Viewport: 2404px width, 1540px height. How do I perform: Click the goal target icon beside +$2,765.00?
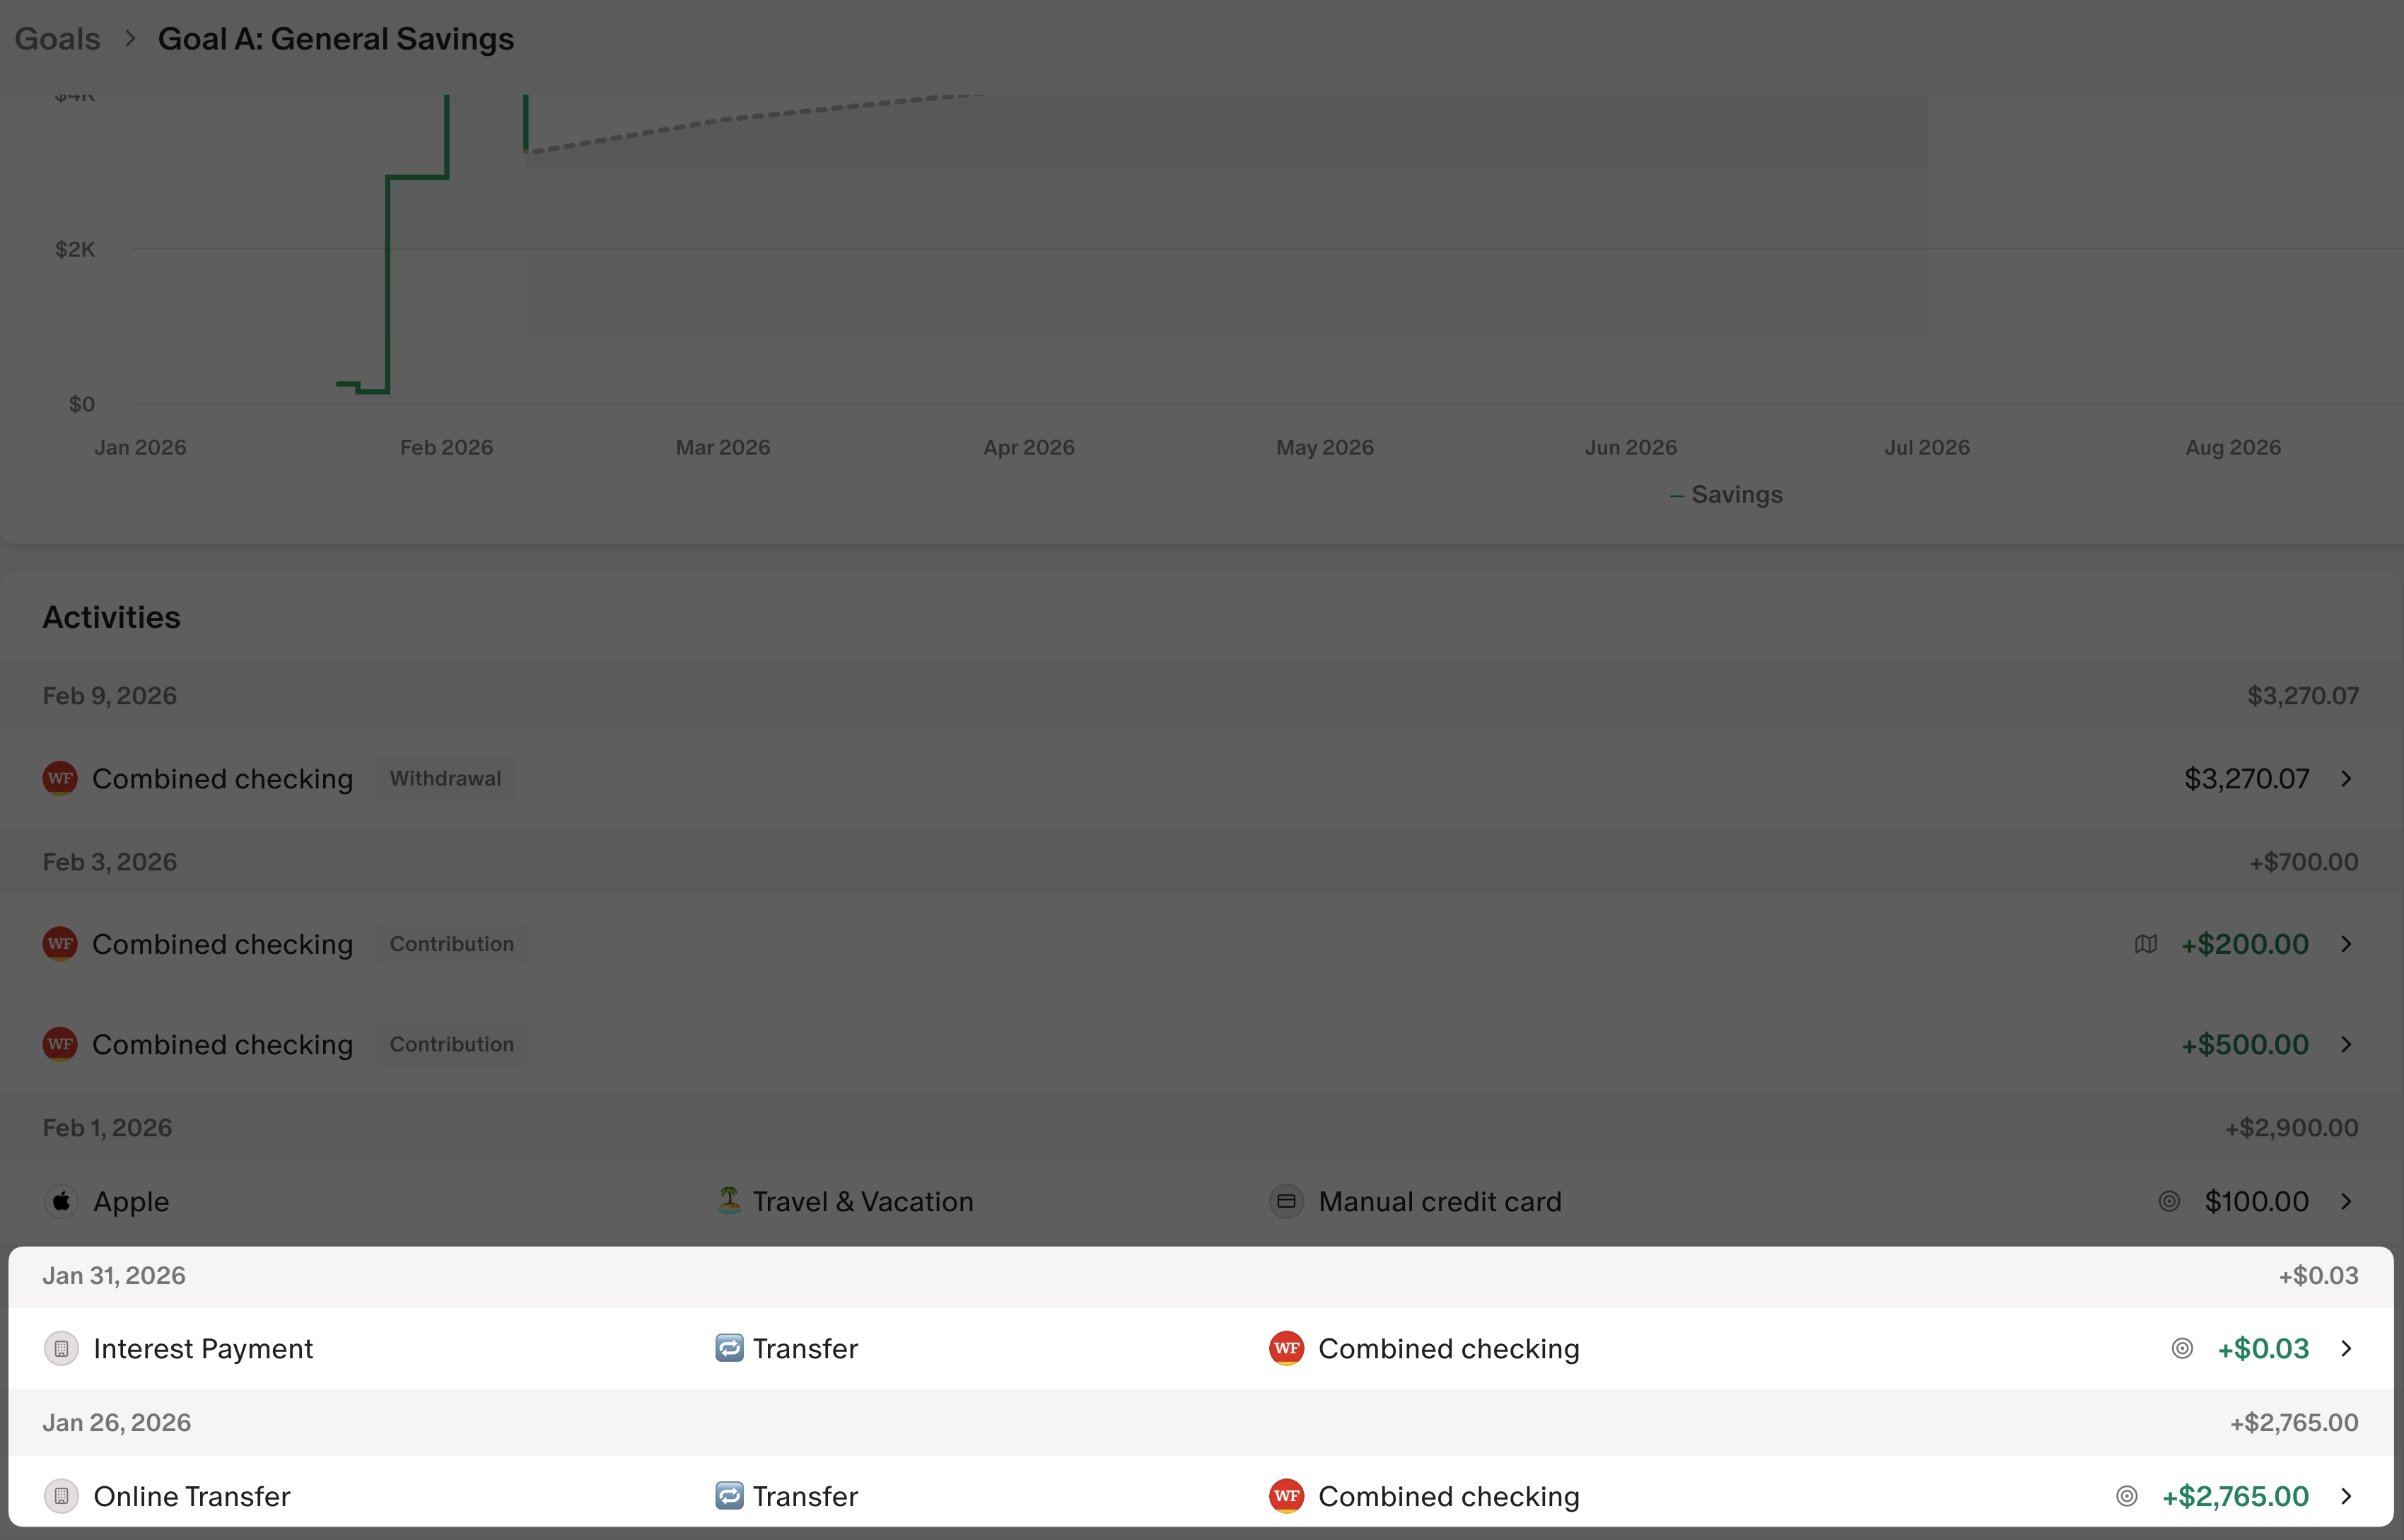click(2127, 1496)
